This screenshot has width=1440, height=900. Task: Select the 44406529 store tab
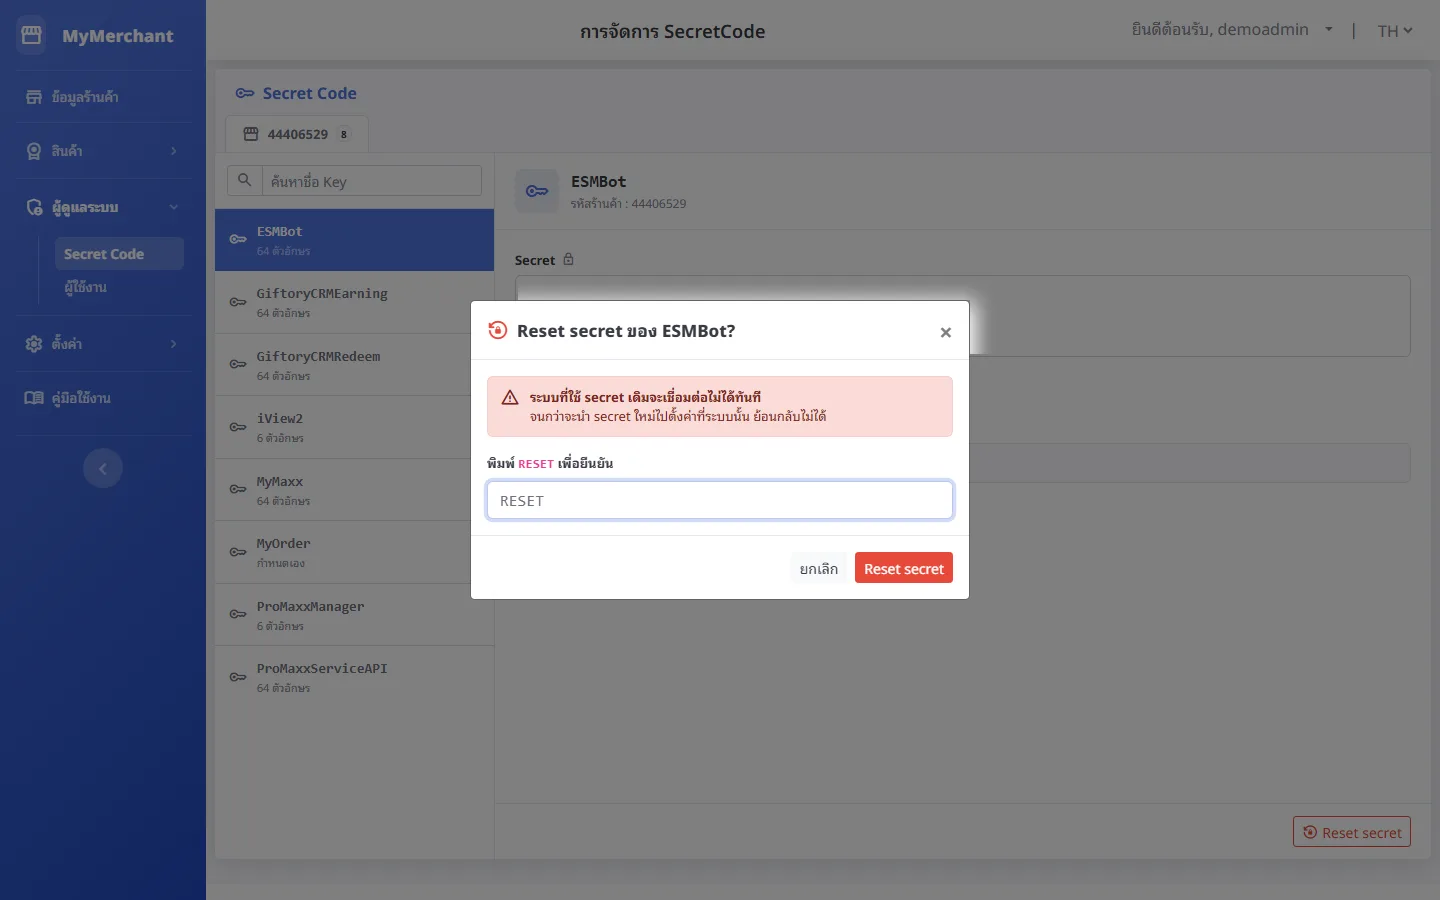(297, 134)
